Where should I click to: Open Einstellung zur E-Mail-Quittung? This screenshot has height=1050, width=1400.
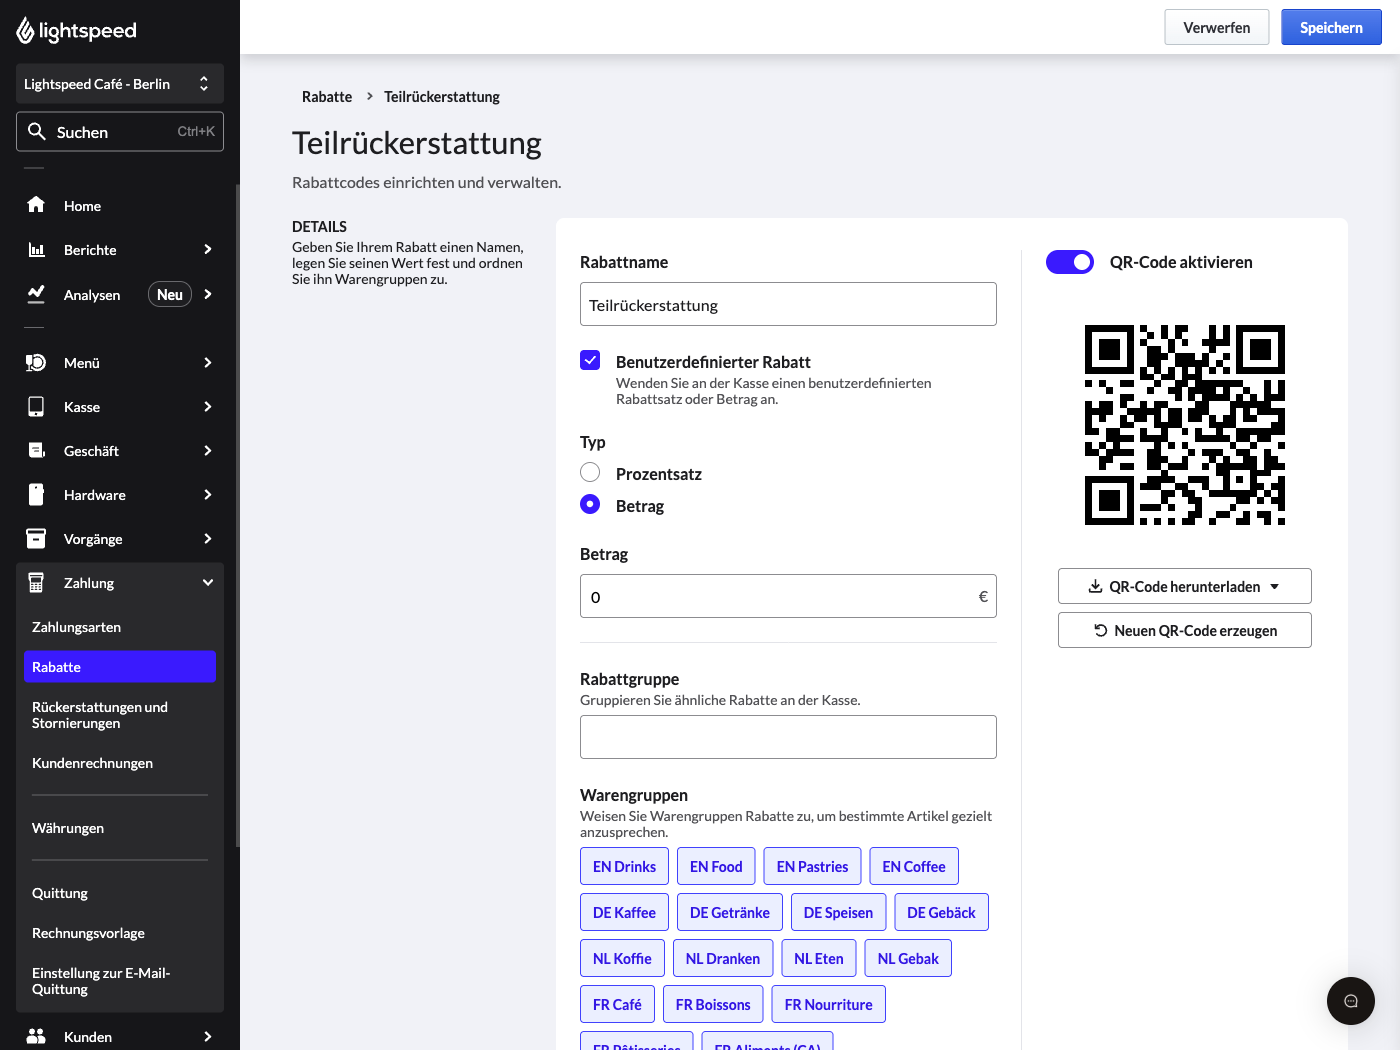tap(120, 981)
